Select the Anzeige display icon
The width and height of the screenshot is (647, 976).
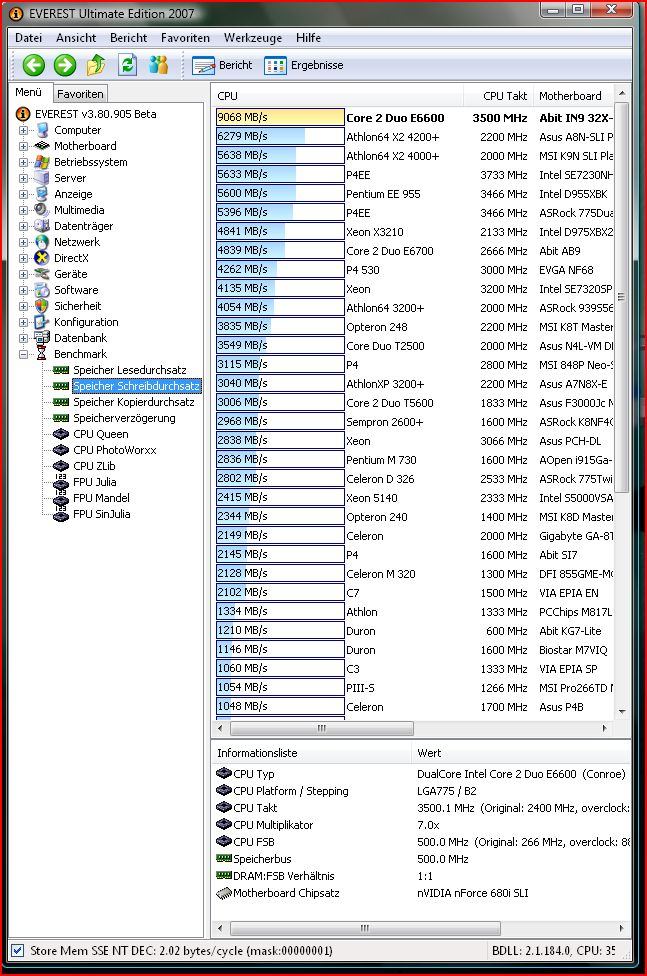tap(42, 194)
